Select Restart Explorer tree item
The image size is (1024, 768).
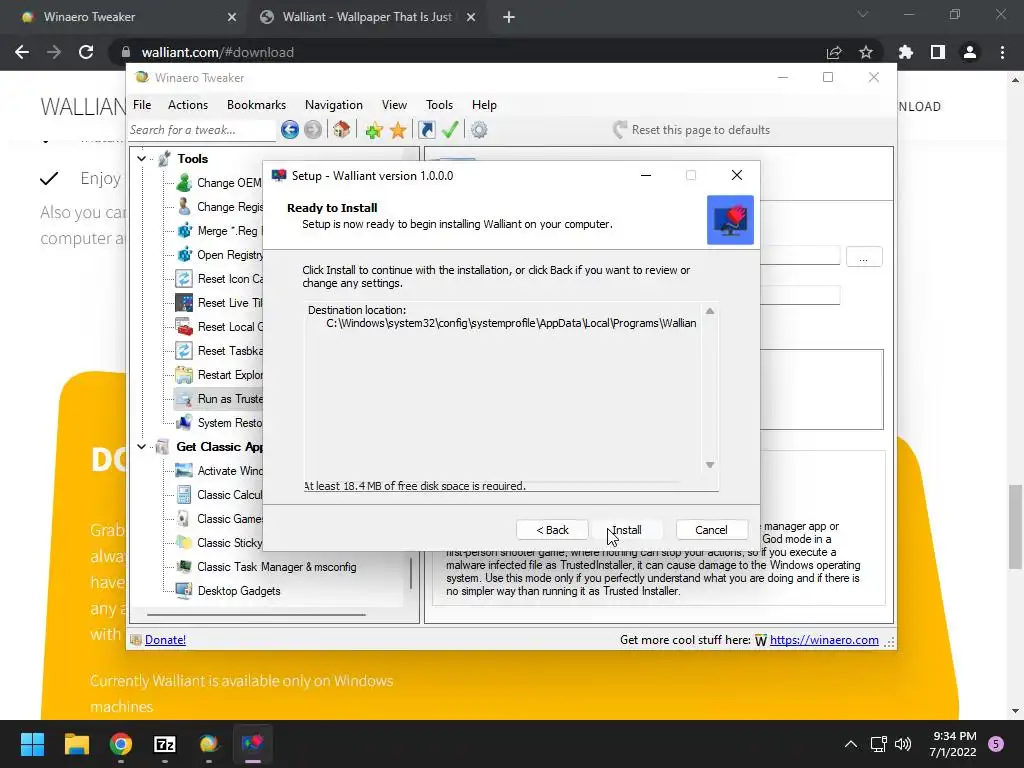tap(219, 375)
